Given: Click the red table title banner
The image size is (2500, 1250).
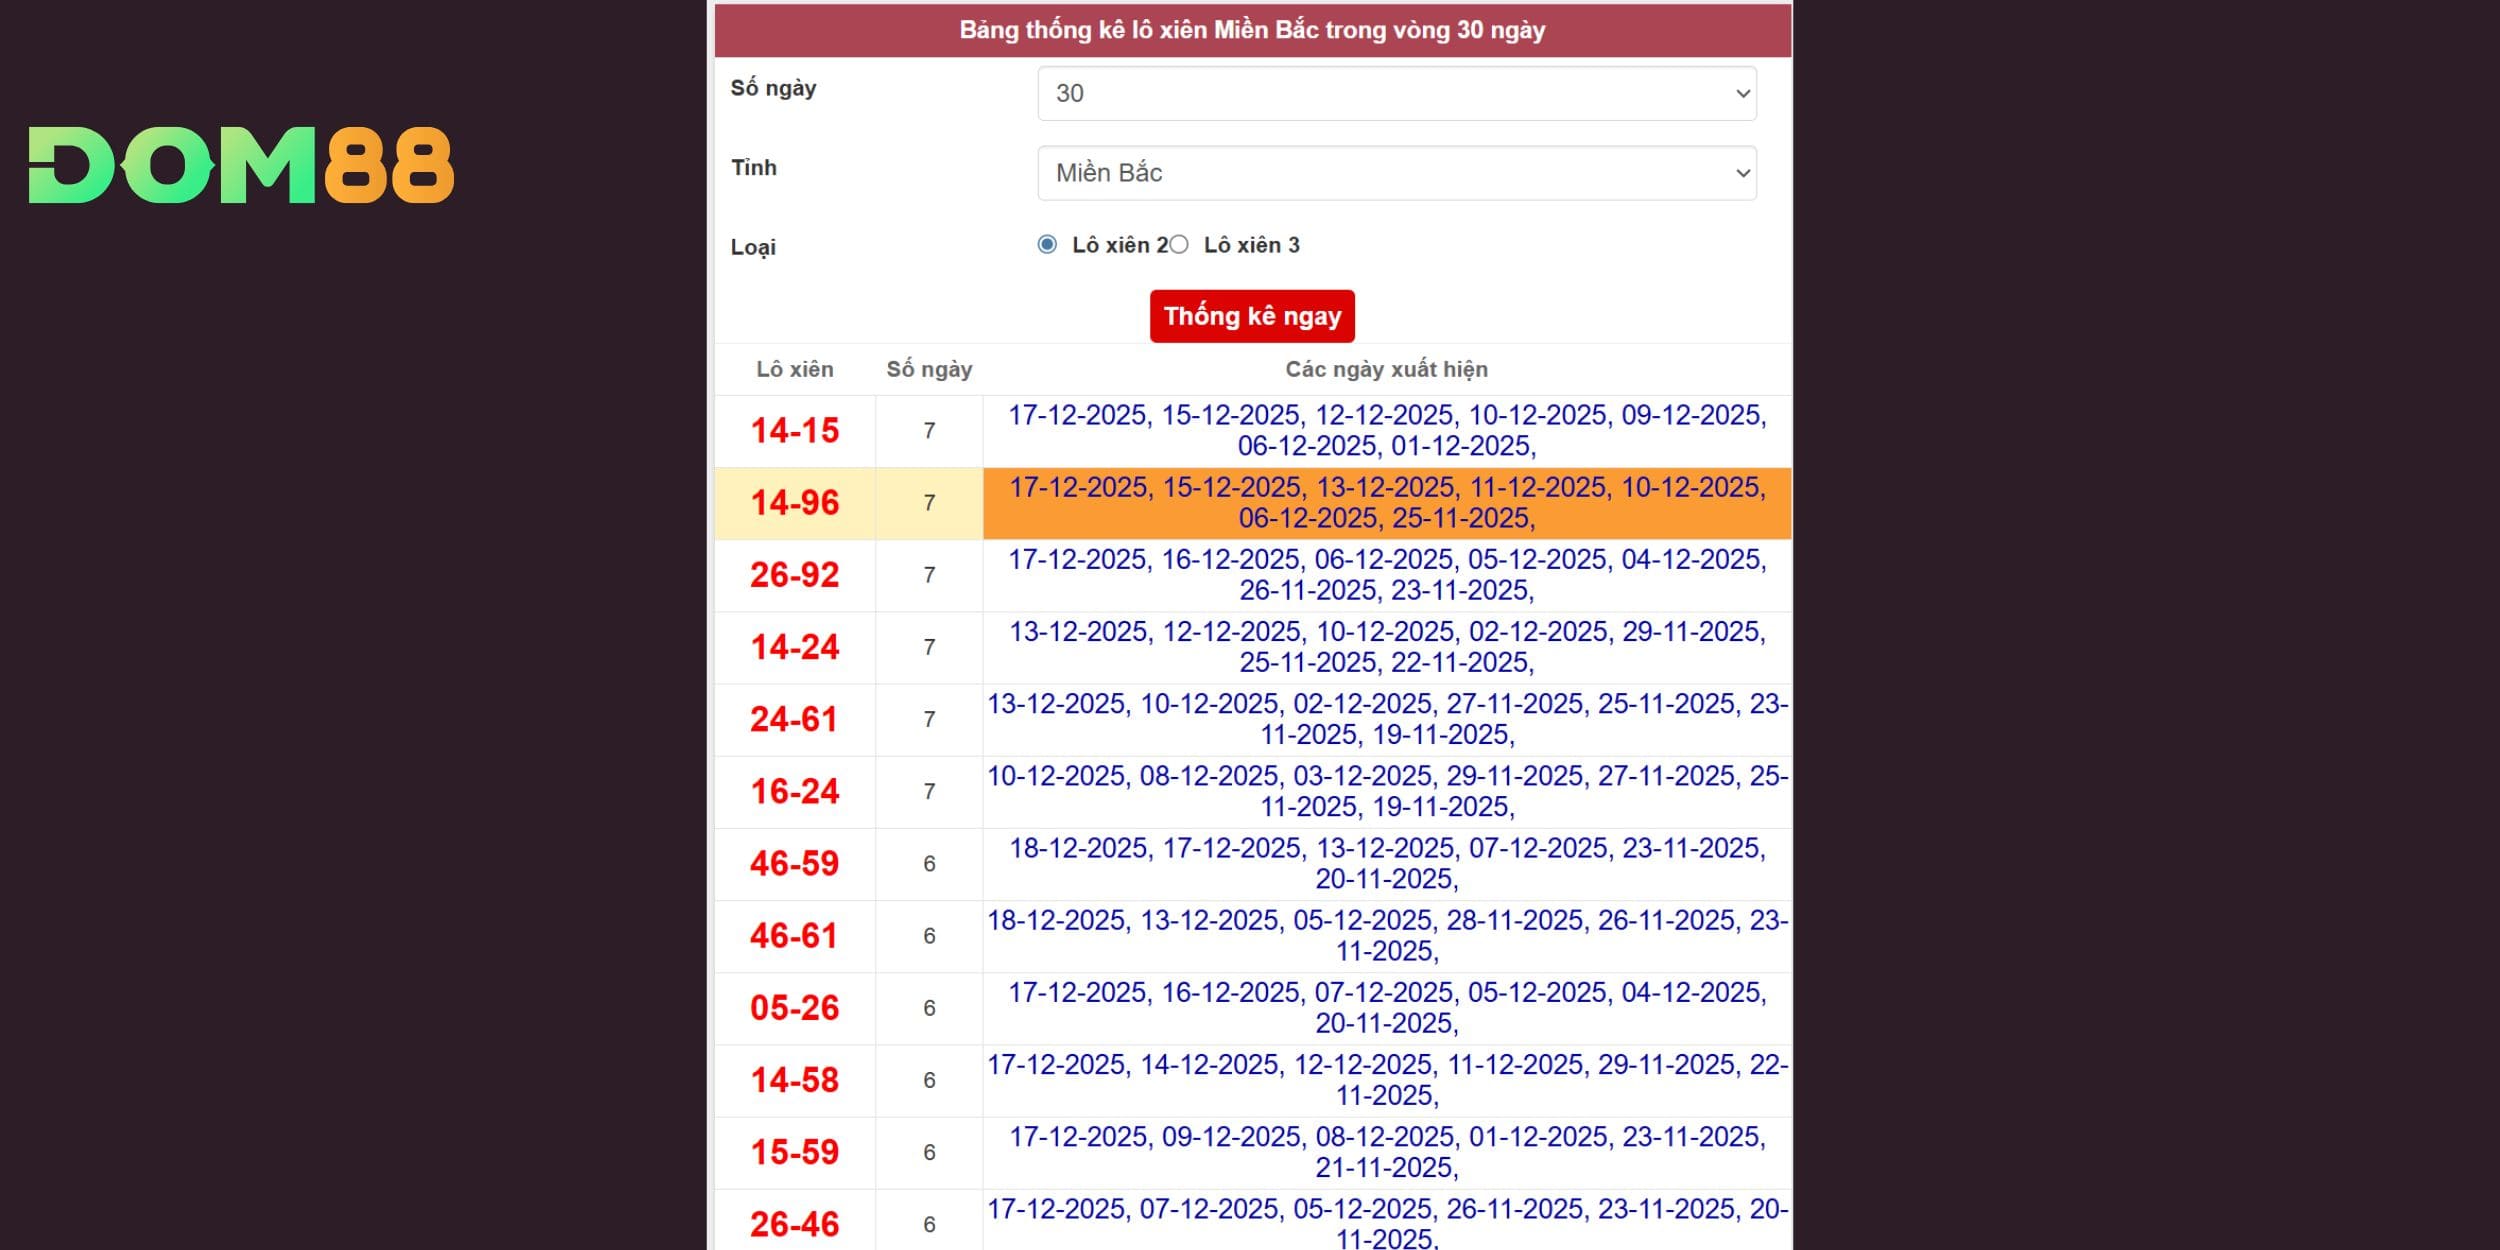Looking at the screenshot, I should (1252, 30).
